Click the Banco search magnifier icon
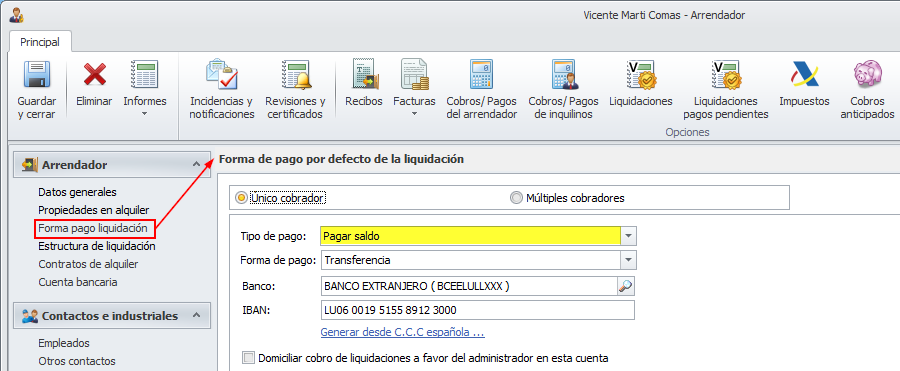This screenshot has height=371, width=900. pyautogui.click(x=626, y=285)
